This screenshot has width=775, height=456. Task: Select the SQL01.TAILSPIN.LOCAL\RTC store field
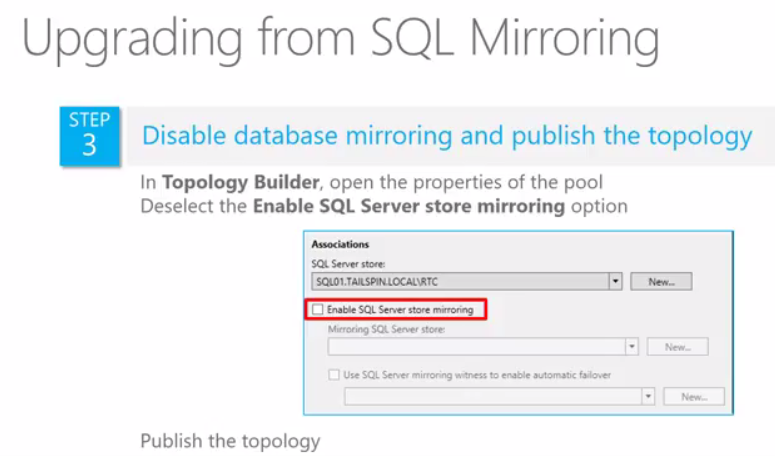458,282
